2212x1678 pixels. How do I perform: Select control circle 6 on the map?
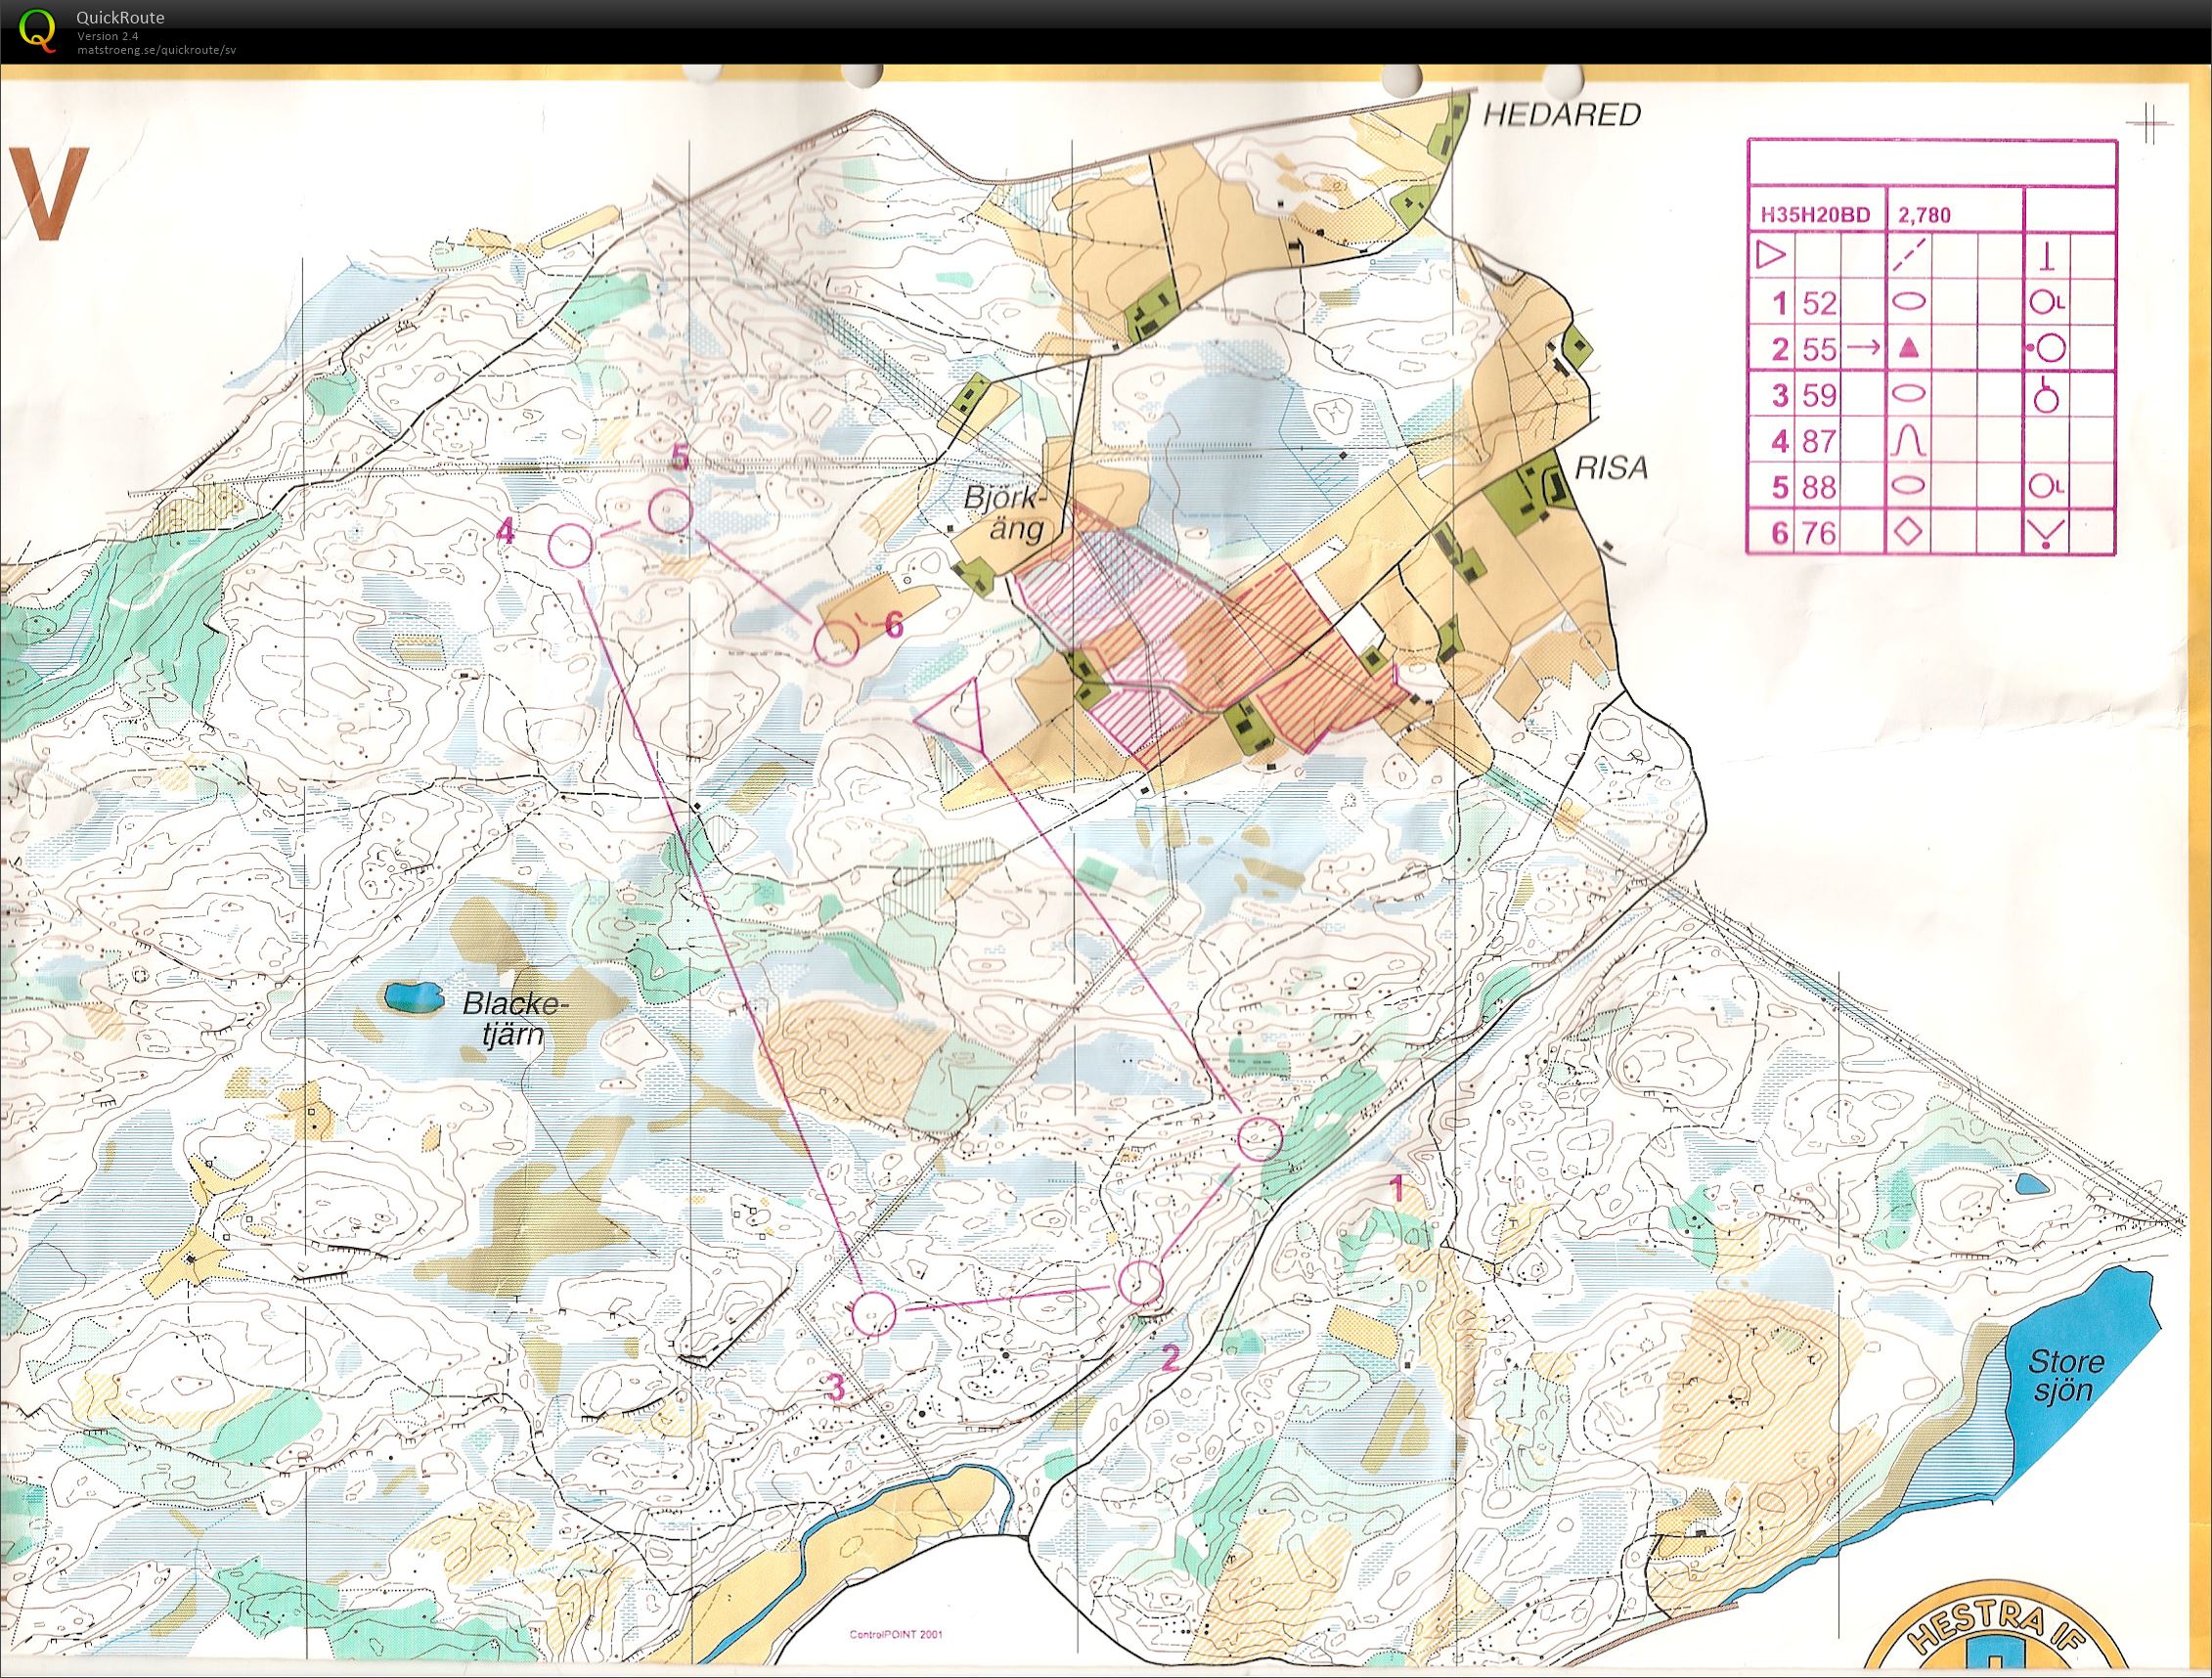point(836,643)
